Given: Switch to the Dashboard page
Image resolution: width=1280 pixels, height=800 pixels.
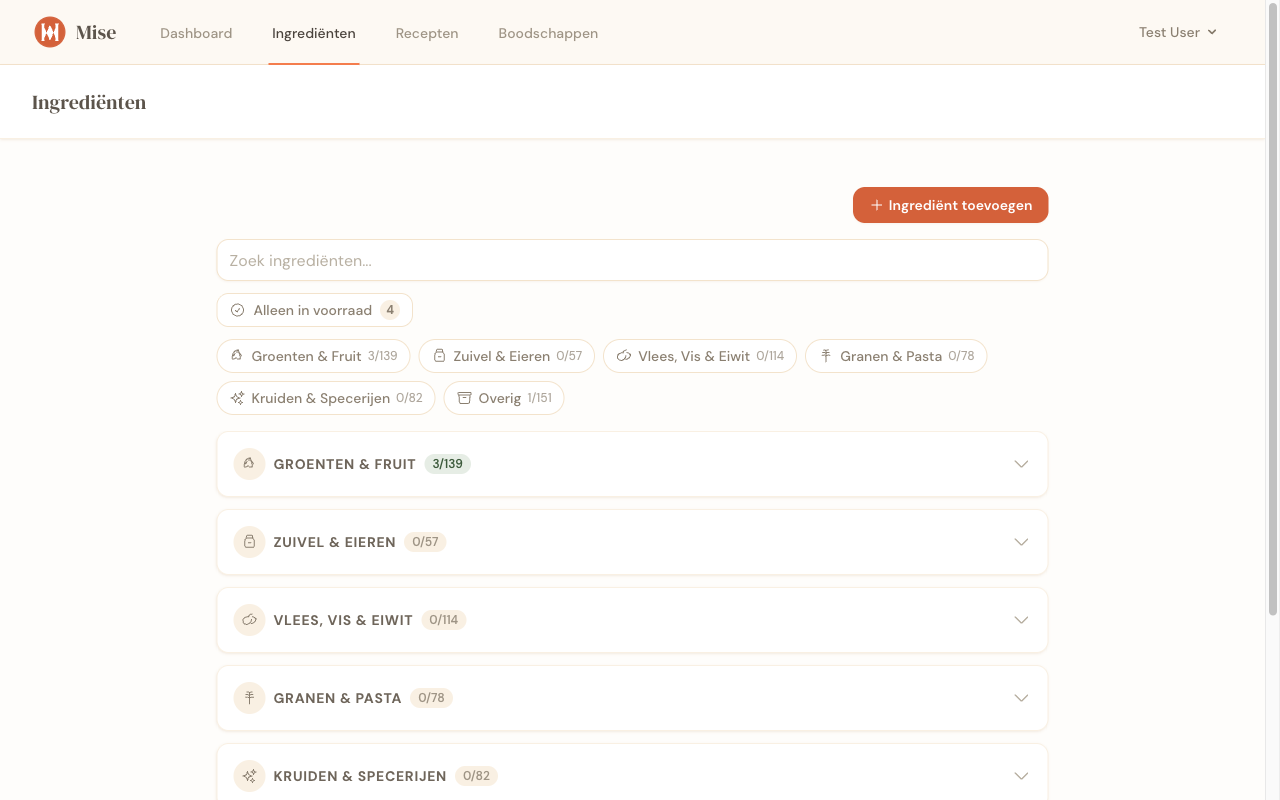Looking at the screenshot, I should pyautogui.click(x=196, y=33).
